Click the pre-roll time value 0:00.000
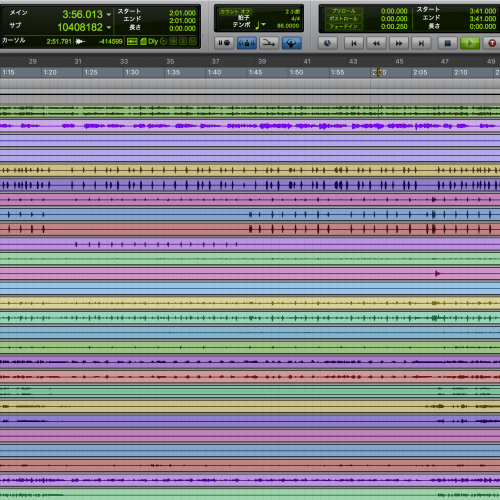This screenshot has width=500, height=500. [394, 11]
